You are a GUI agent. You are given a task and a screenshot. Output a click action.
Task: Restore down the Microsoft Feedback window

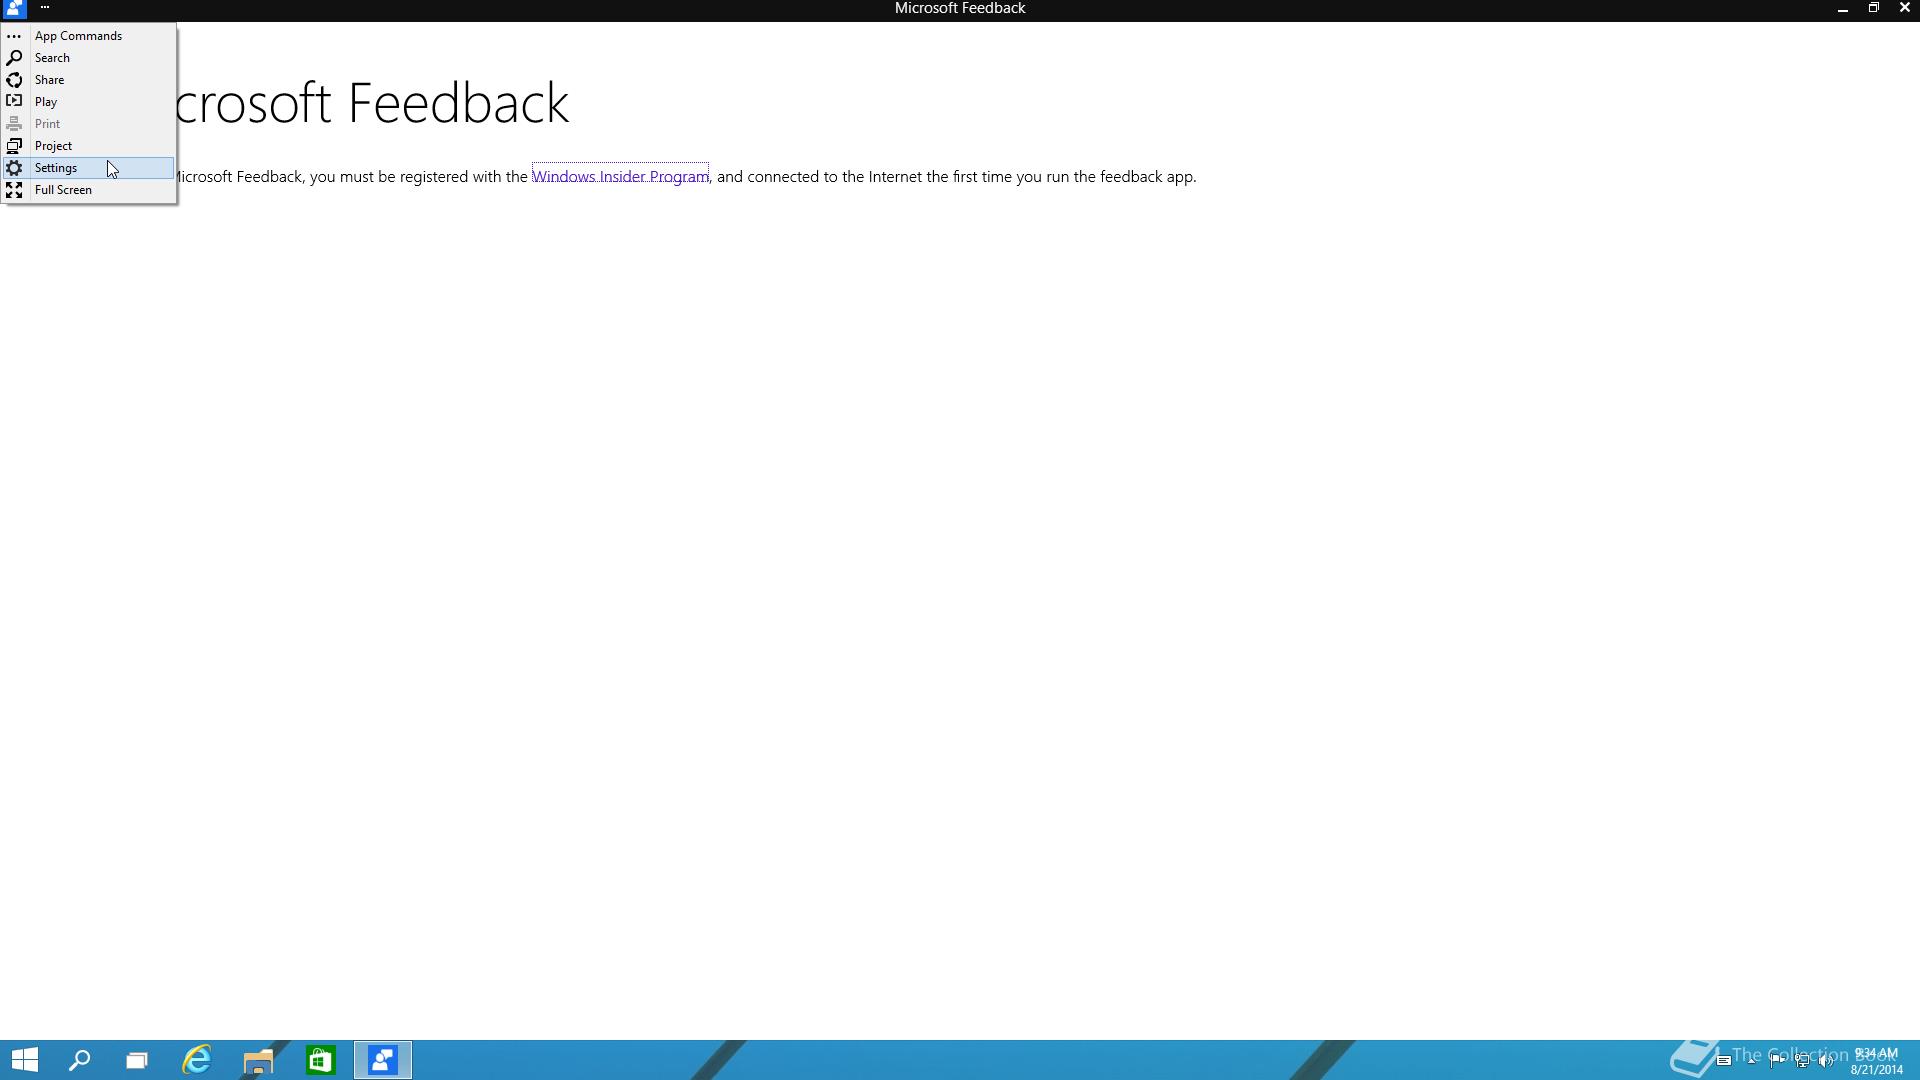coord(1873,8)
